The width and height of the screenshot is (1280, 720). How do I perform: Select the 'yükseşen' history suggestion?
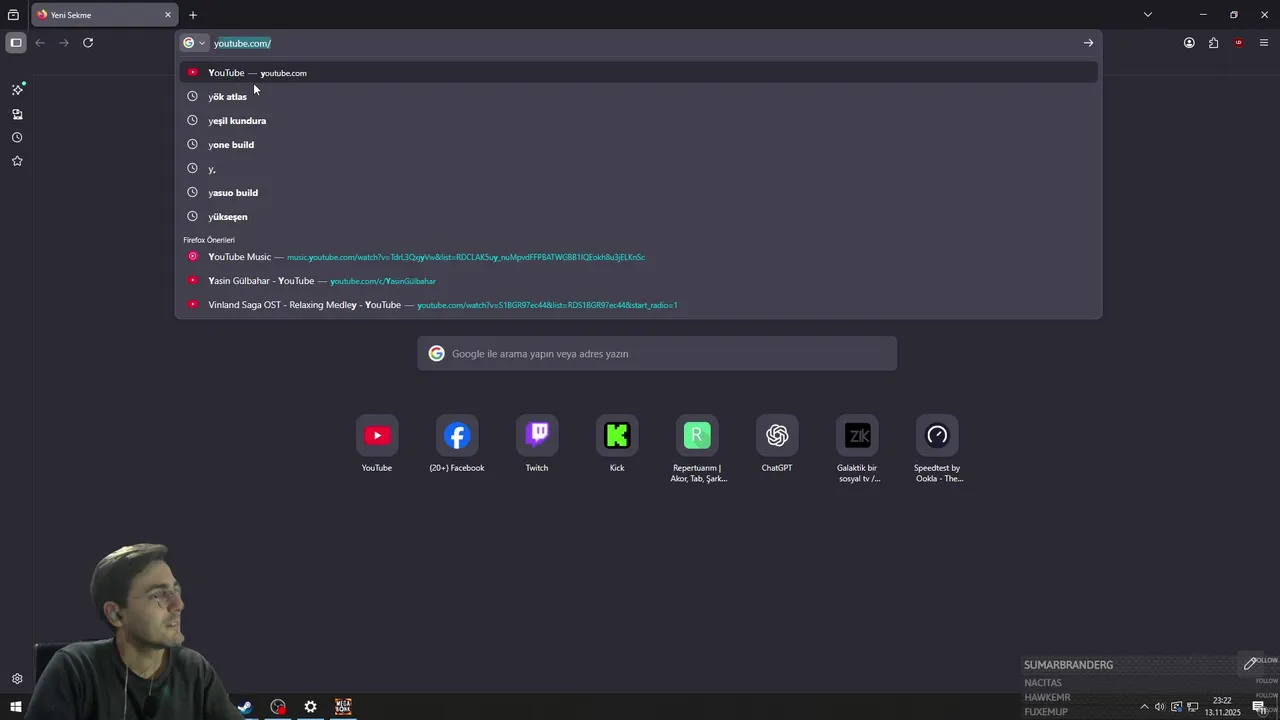tap(639, 216)
